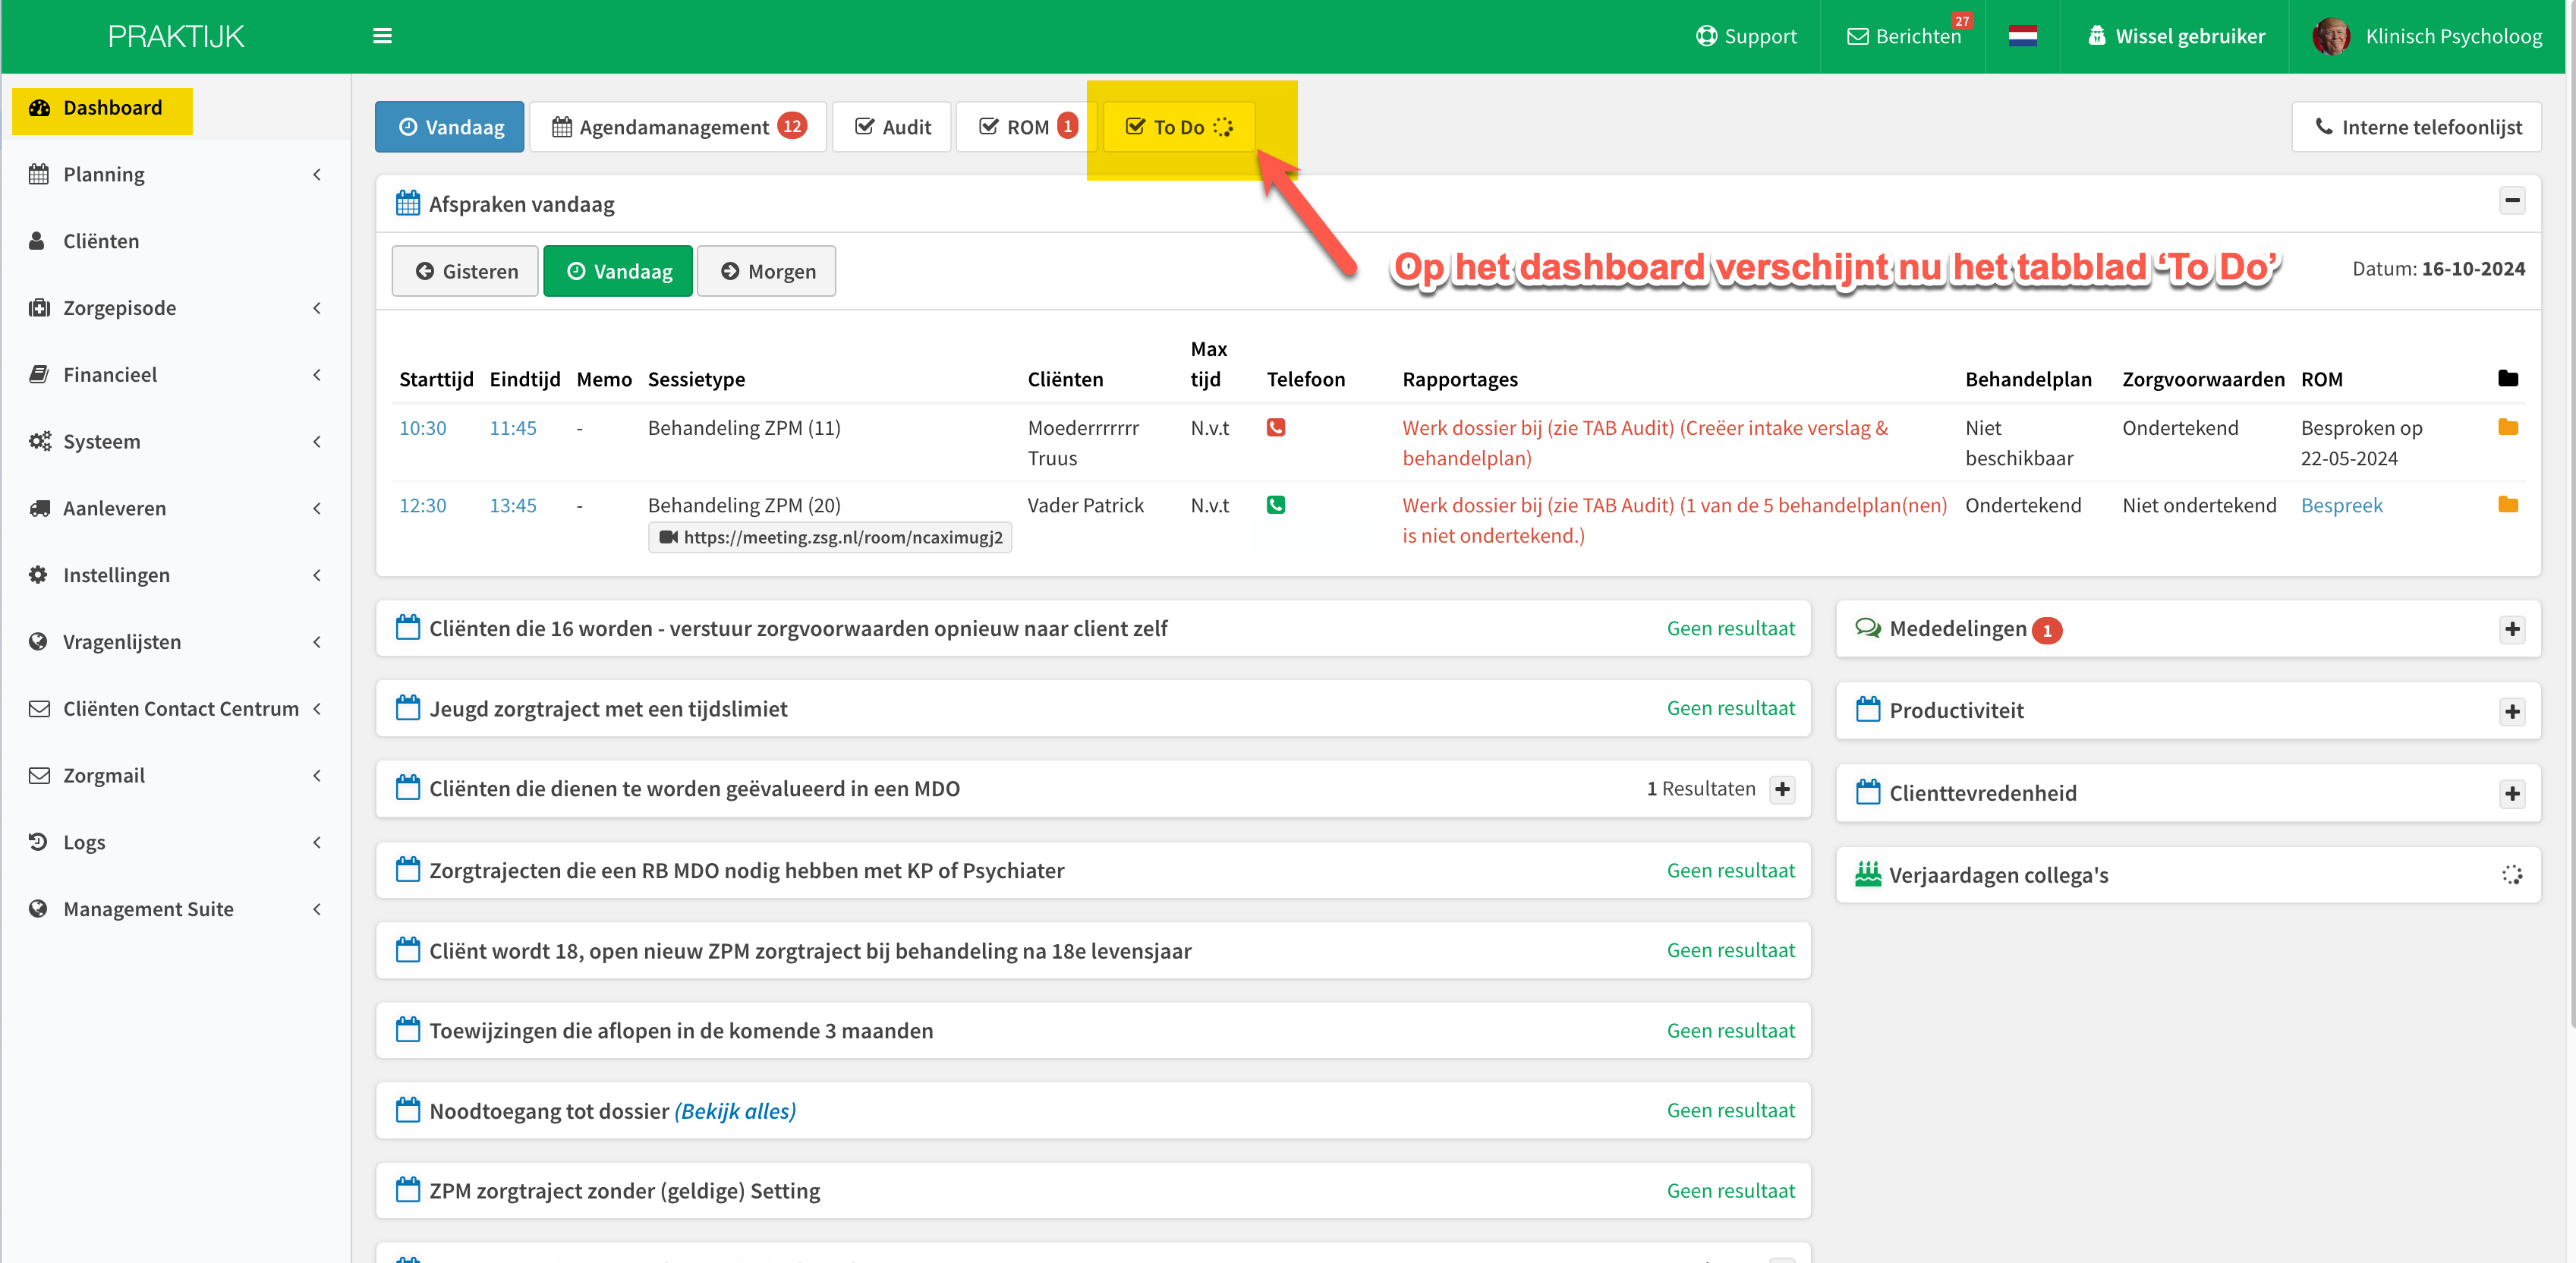
Task: Open the orange folder for Vader Patrick
Action: click(x=2508, y=505)
